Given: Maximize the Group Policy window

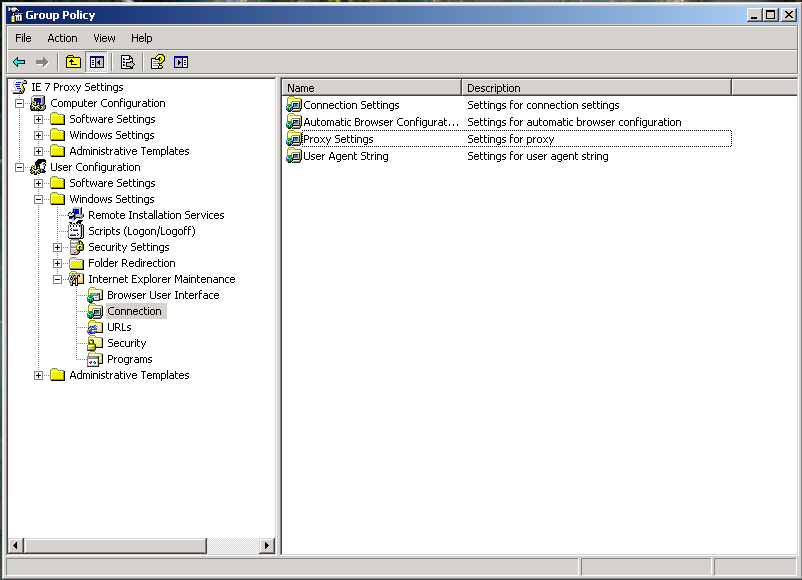Looking at the screenshot, I should click(x=771, y=15).
